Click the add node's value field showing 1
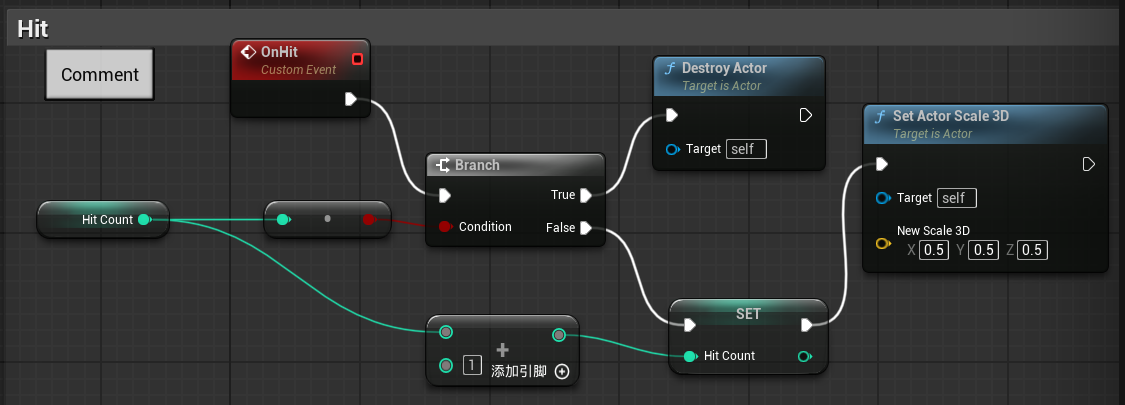Screen dimensions: 1125x405 [470, 365]
